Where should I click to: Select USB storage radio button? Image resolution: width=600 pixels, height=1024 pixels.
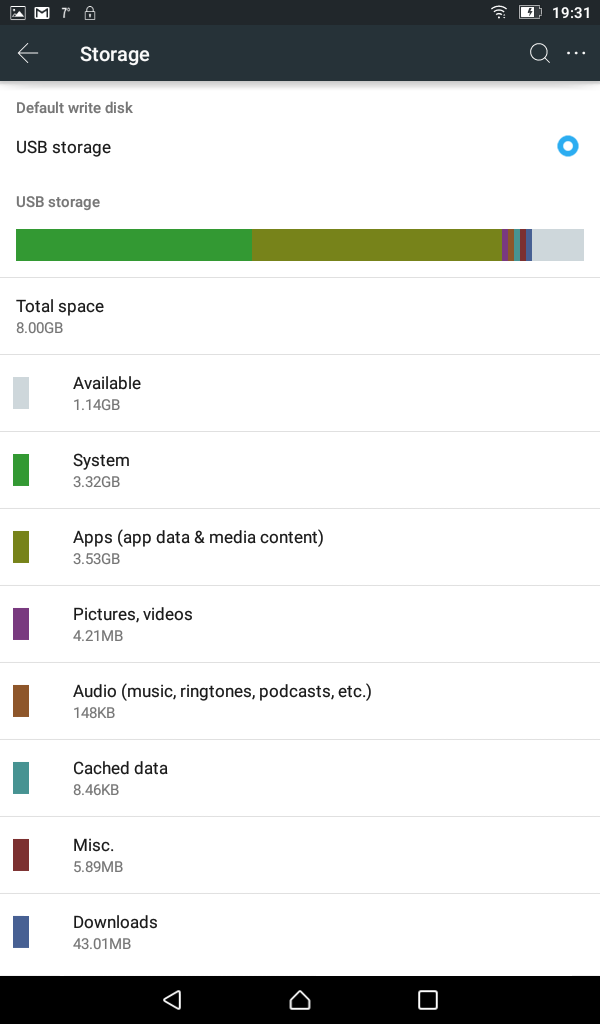(567, 146)
